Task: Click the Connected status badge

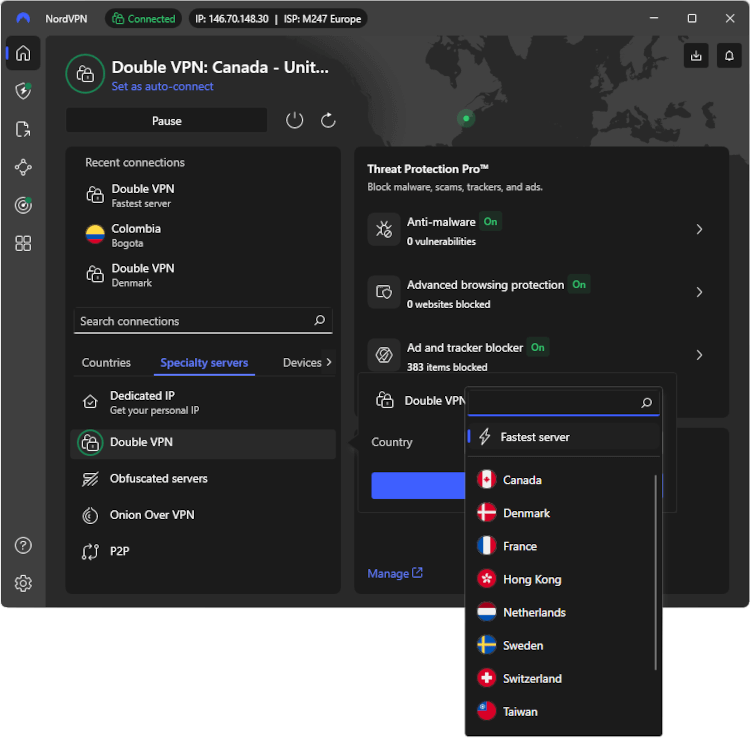Action: pyautogui.click(x=143, y=19)
